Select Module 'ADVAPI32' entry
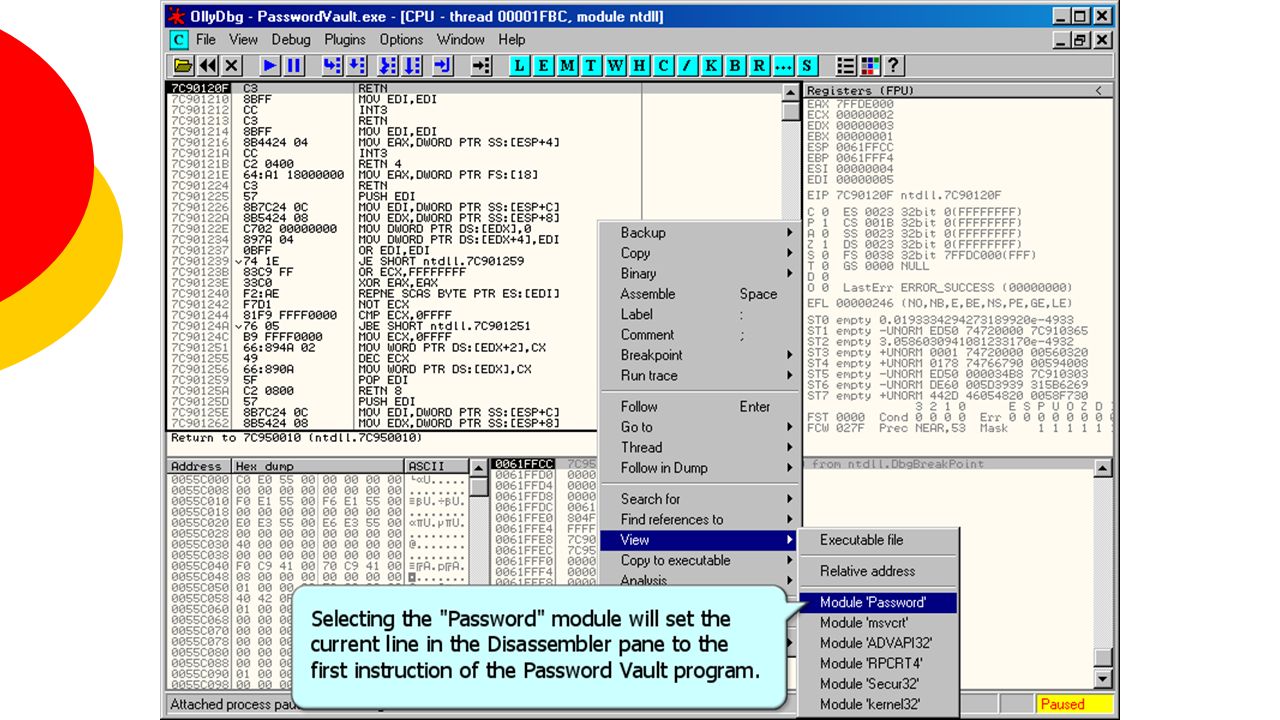 (x=879, y=643)
